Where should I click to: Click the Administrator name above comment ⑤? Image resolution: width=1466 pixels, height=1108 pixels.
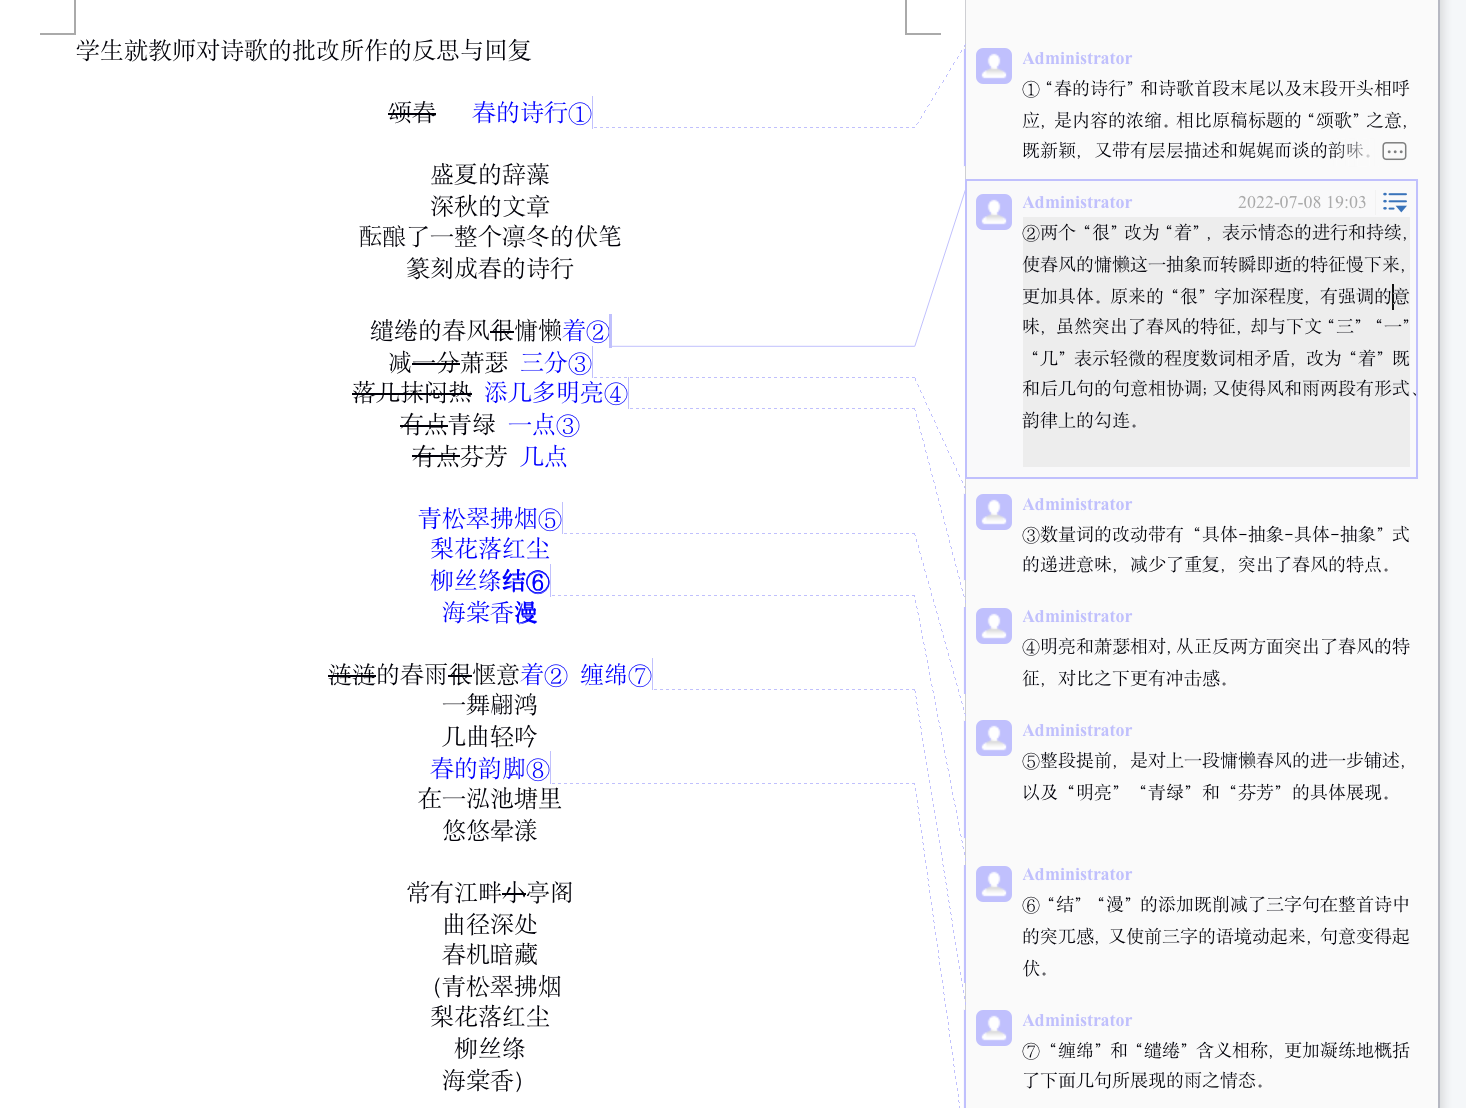1077,730
